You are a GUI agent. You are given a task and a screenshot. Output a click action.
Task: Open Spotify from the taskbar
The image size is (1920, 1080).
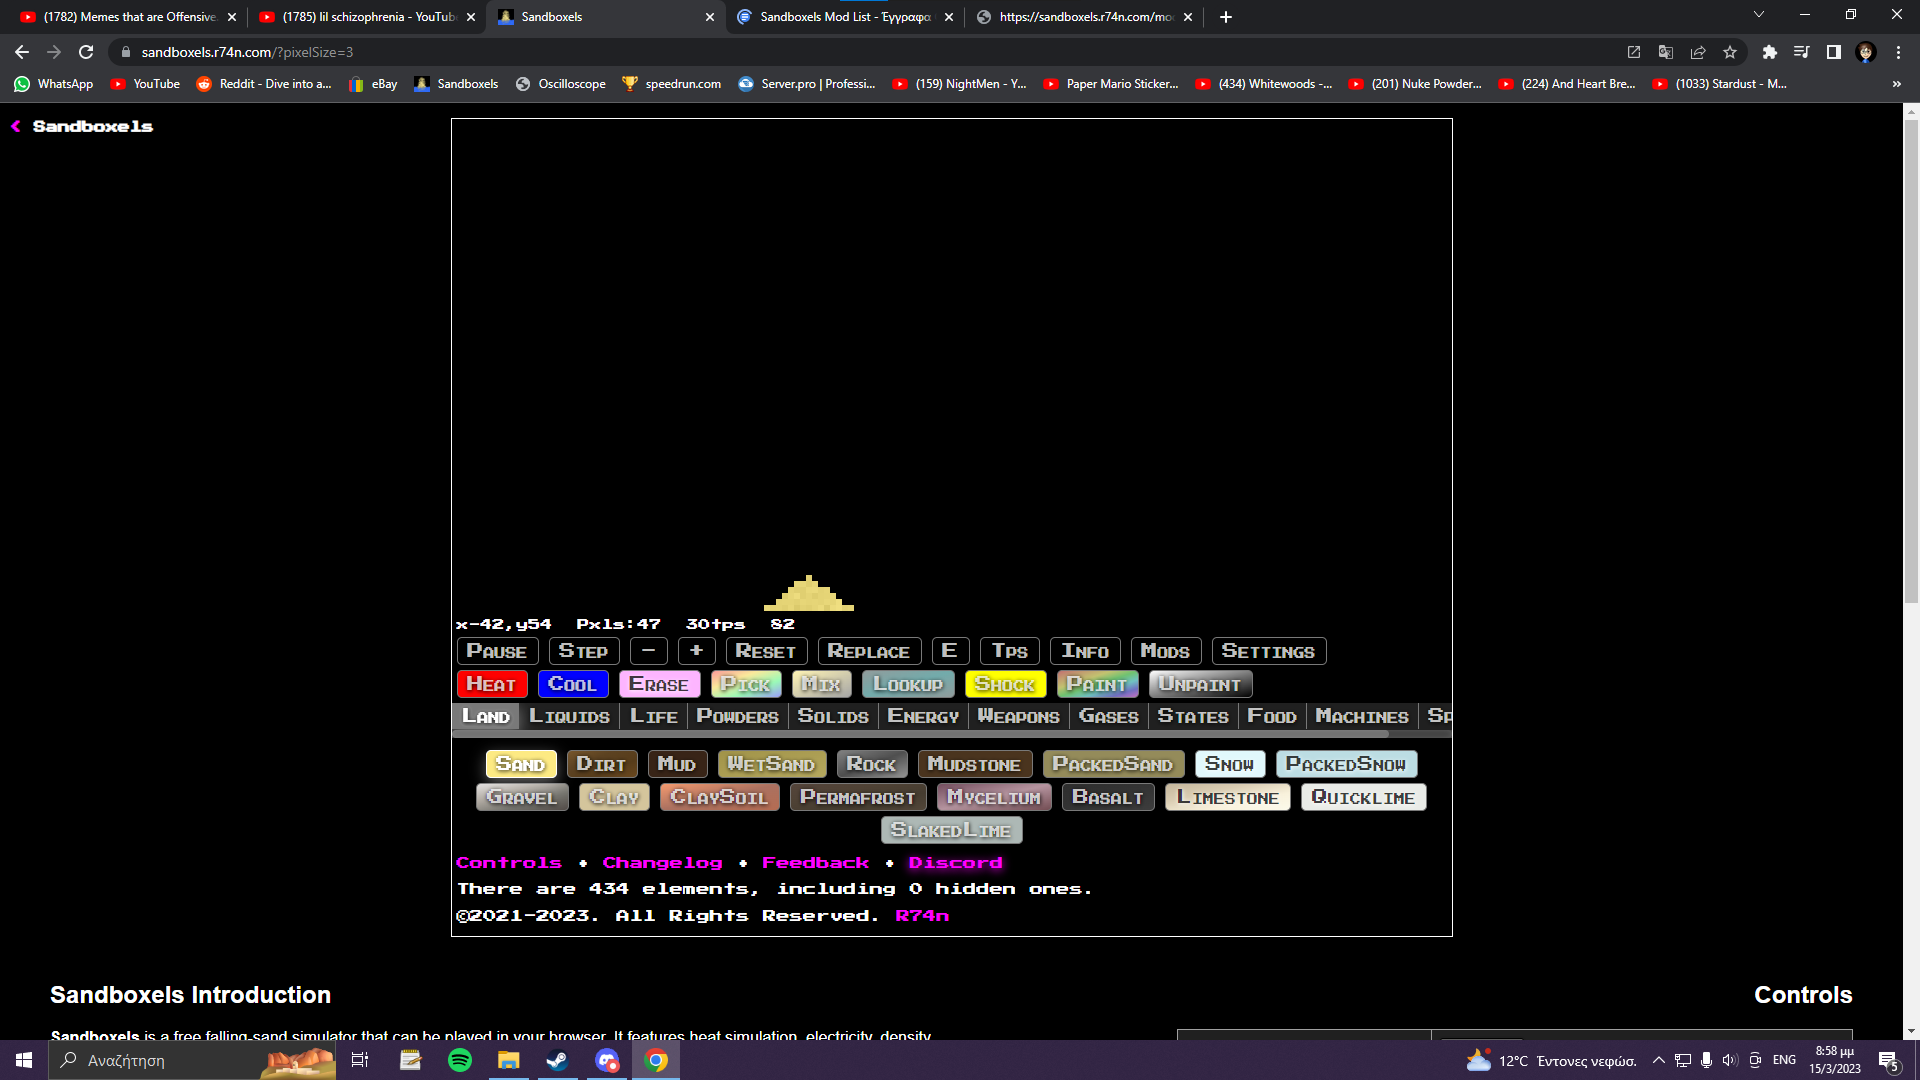coord(459,1059)
